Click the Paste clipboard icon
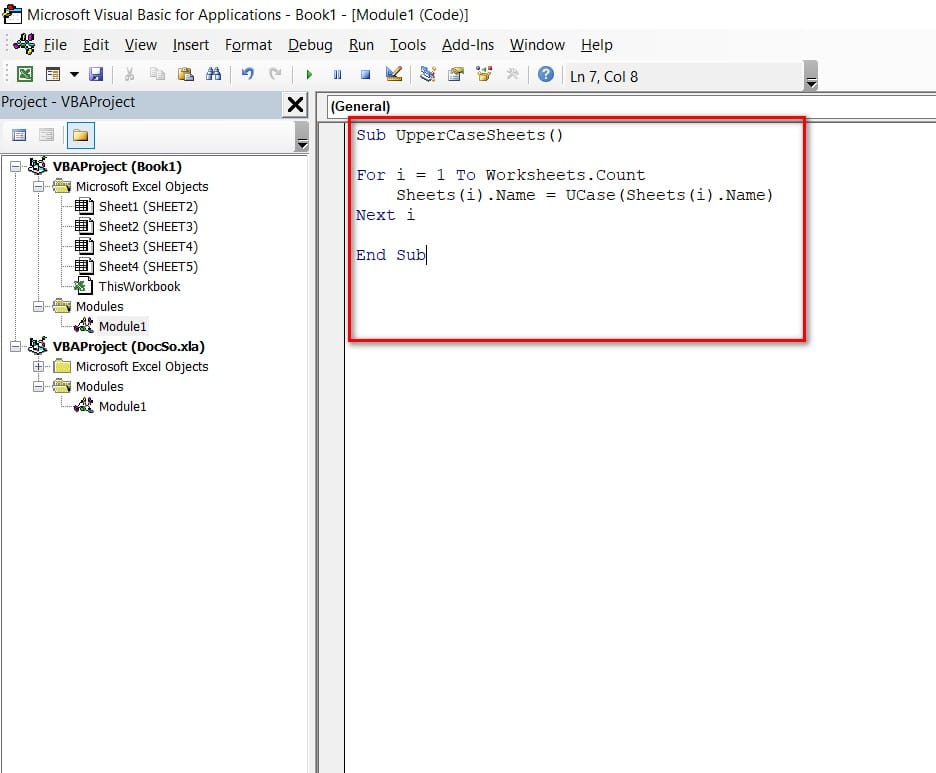 click(186, 74)
